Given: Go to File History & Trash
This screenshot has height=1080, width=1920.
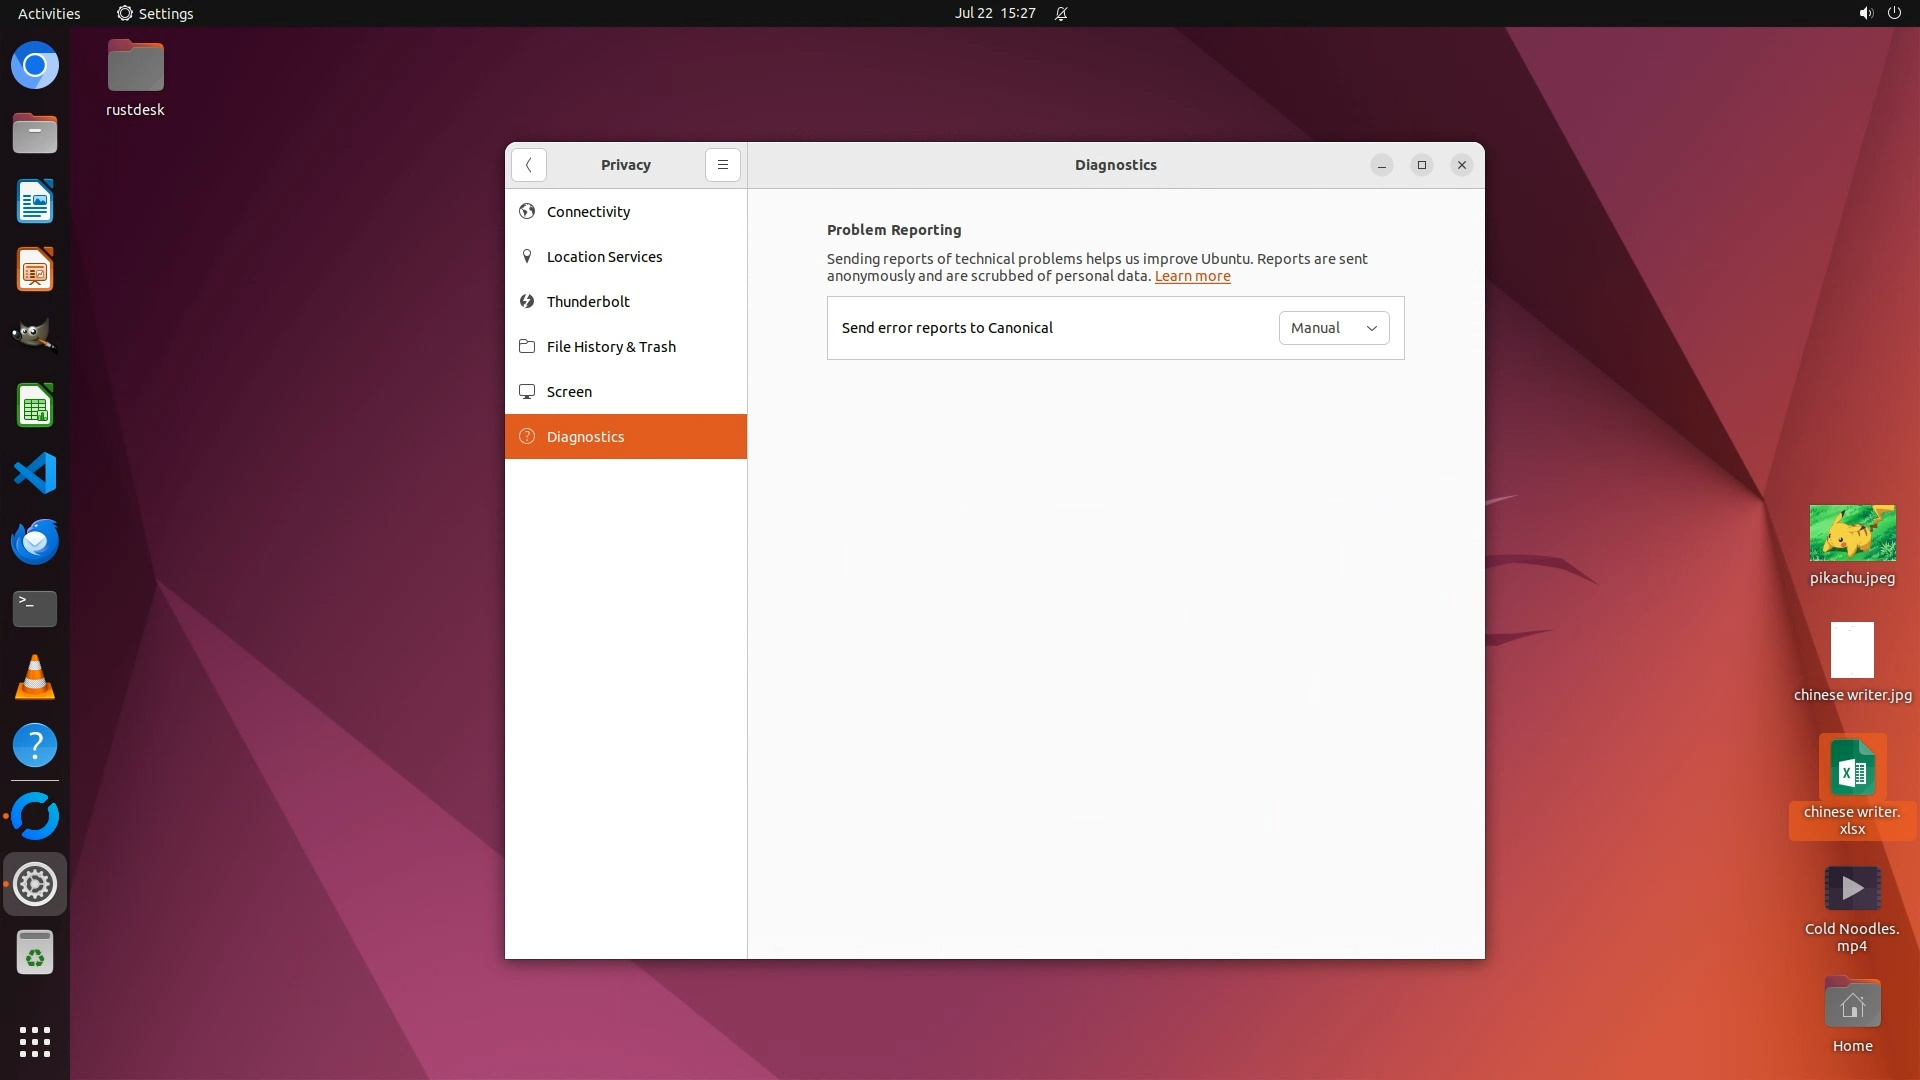Looking at the screenshot, I should click(x=610, y=347).
